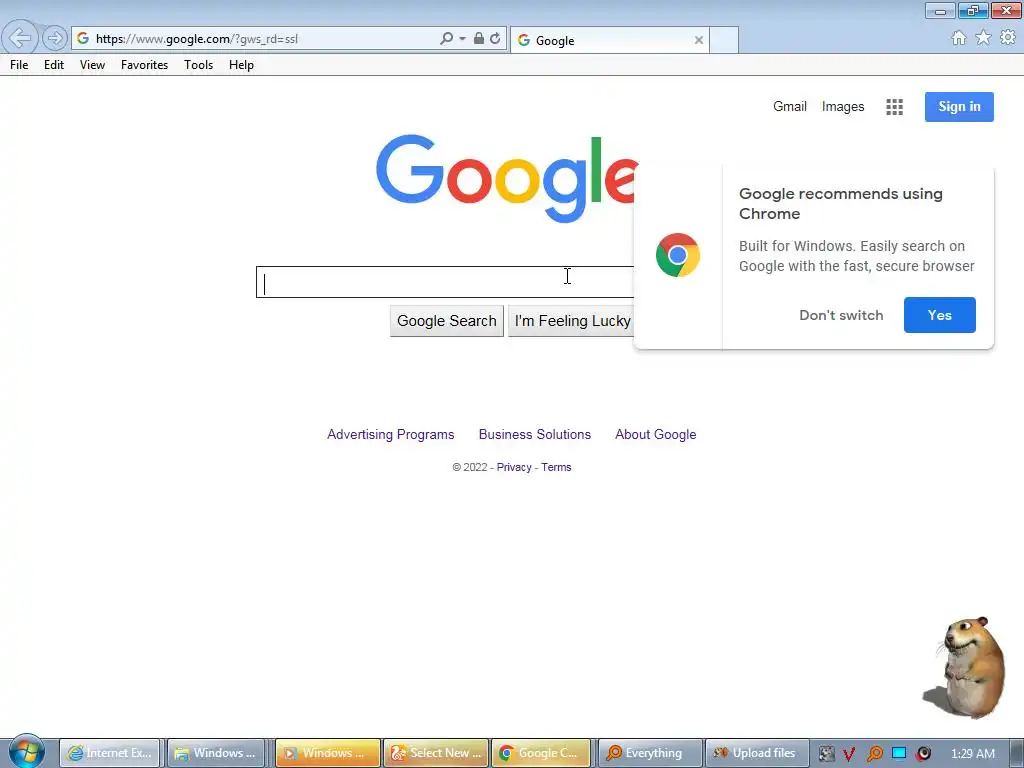Click the Google Search button
Screen dimensions: 1024x768
click(x=447, y=321)
